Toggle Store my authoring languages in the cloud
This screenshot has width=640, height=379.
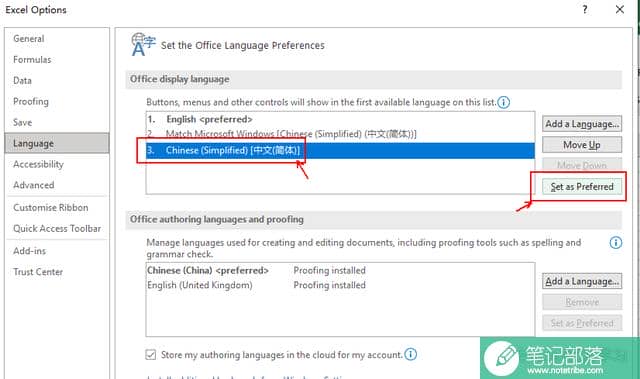pyautogui.click(x=151, y=355)
